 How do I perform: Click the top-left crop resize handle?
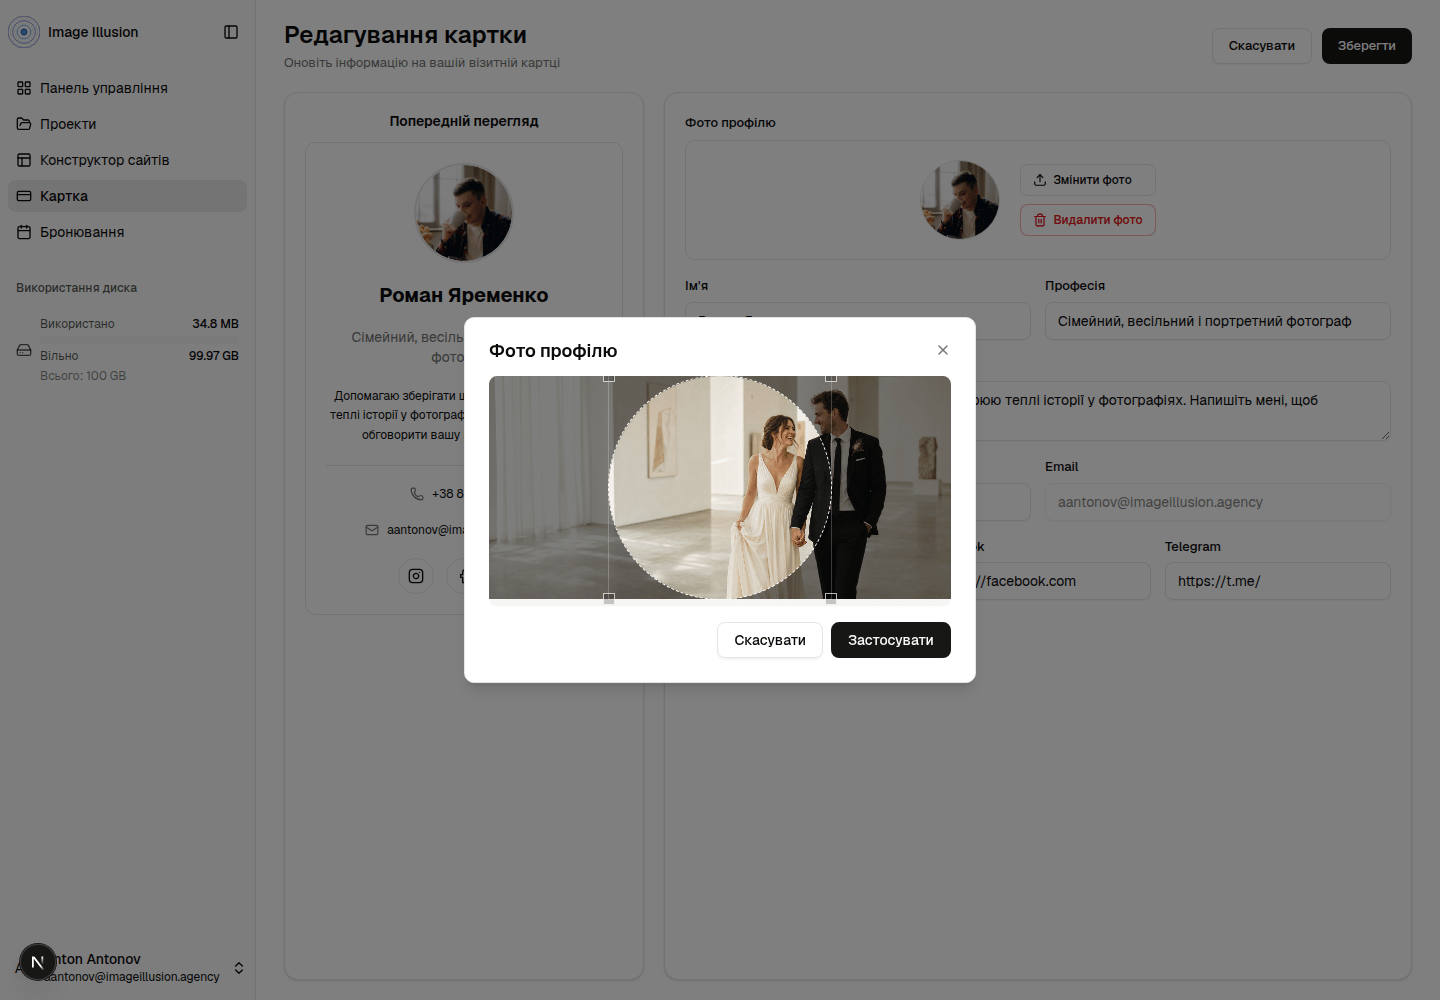click(609, 378)
